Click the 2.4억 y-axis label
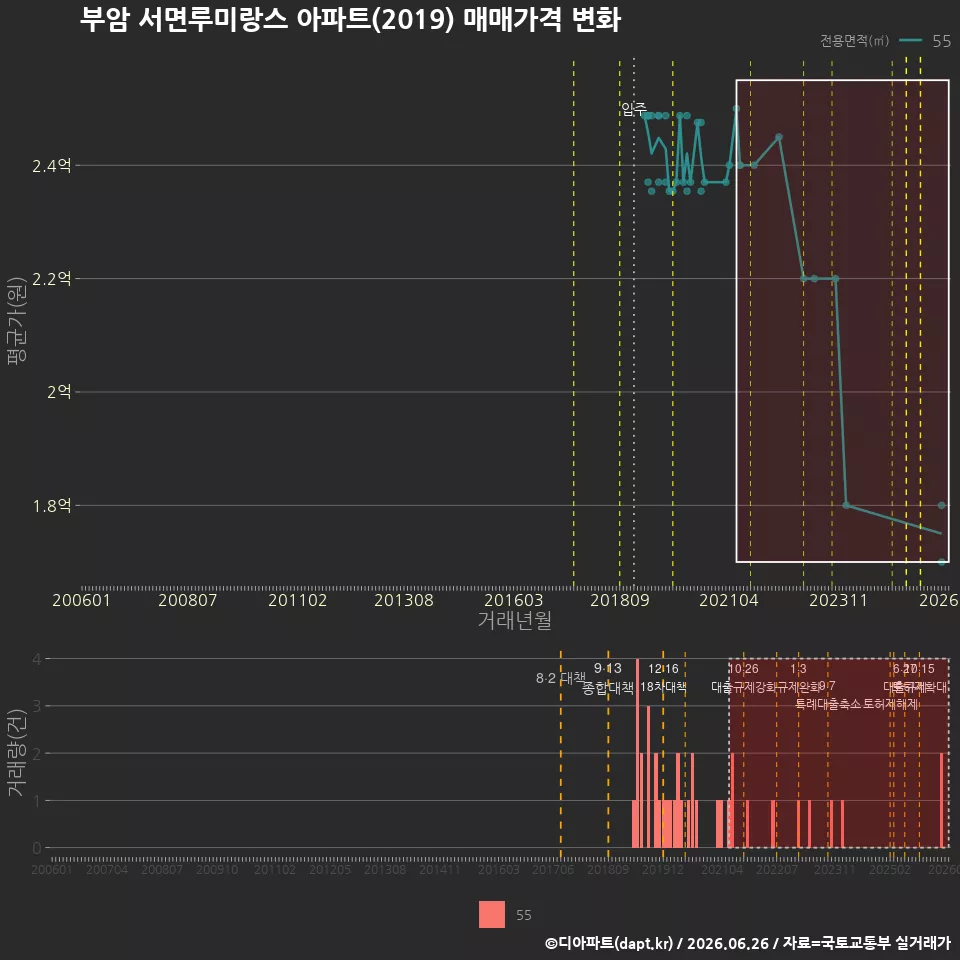The height and width of the screenshot is (960, 960). [51, 166]
